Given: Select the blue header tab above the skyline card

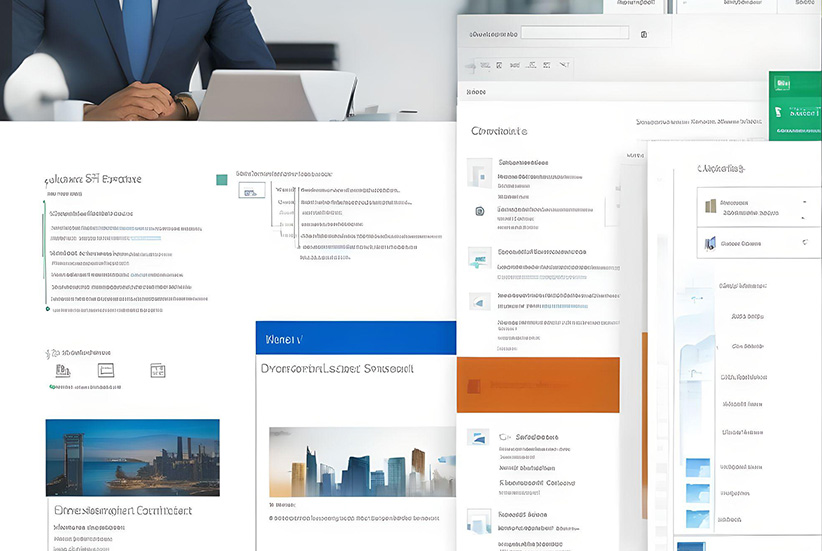Looking at the screenshot, I should click(x=355, y=340).
